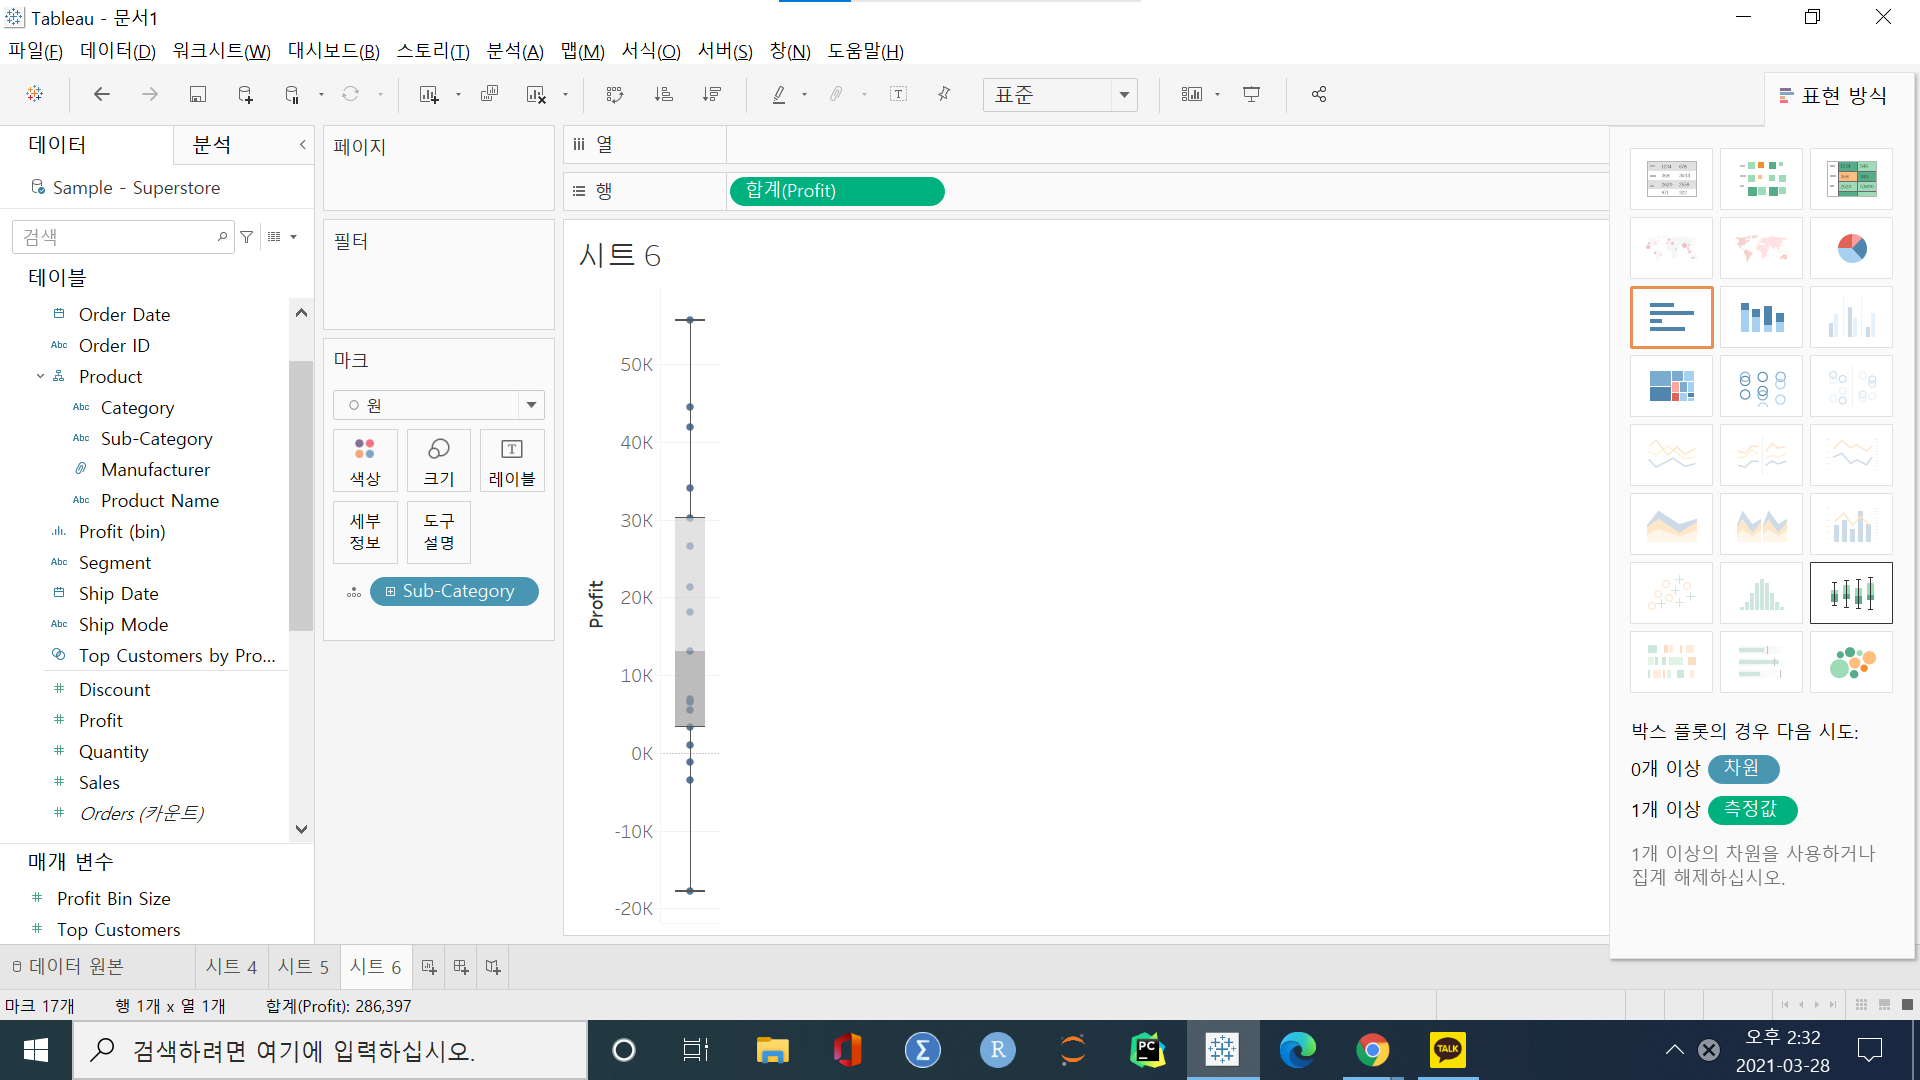This screenshot has height=1080, width=1920.
Task: Click the 합계(Profit) pill on rows
Action: click(x=837, y=191)
